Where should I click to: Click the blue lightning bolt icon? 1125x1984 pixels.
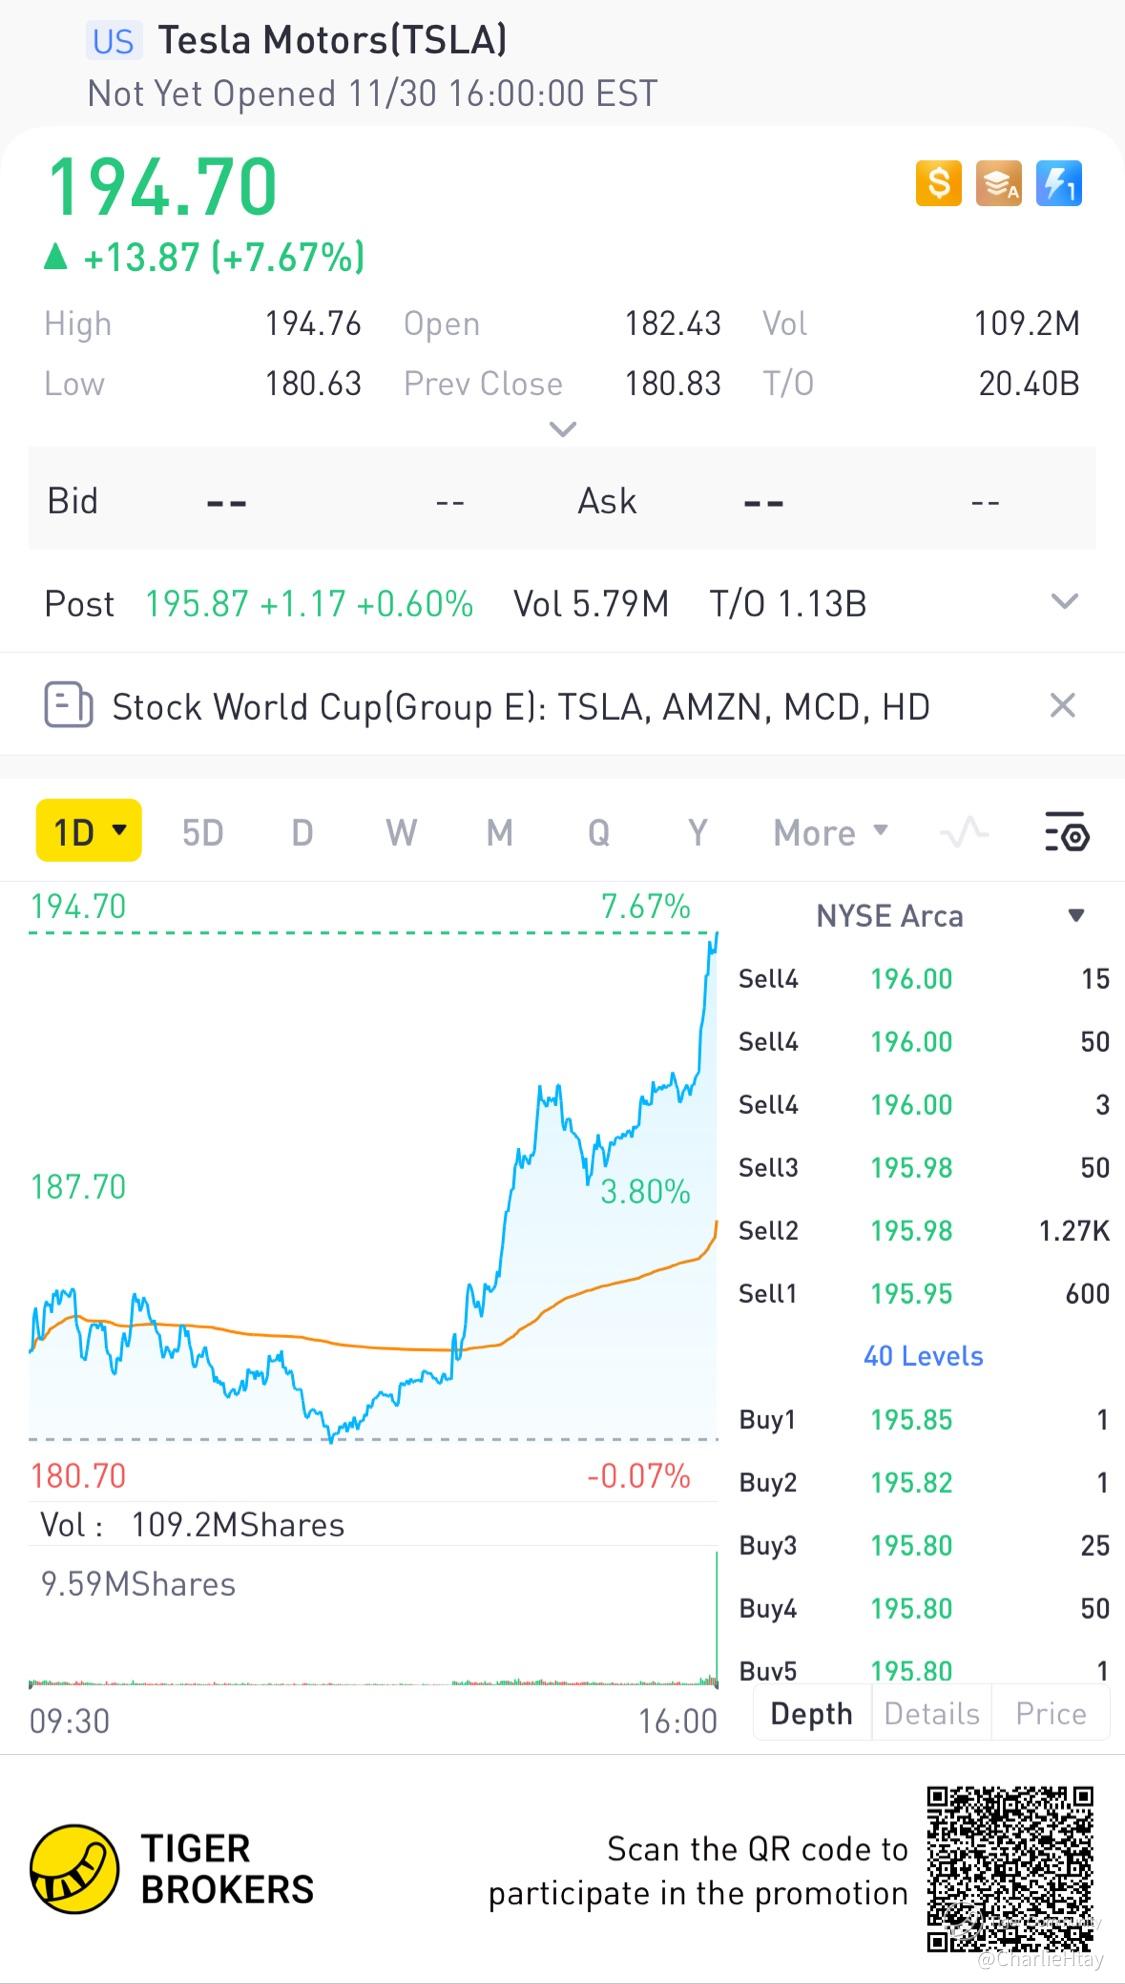[1058, 184]
